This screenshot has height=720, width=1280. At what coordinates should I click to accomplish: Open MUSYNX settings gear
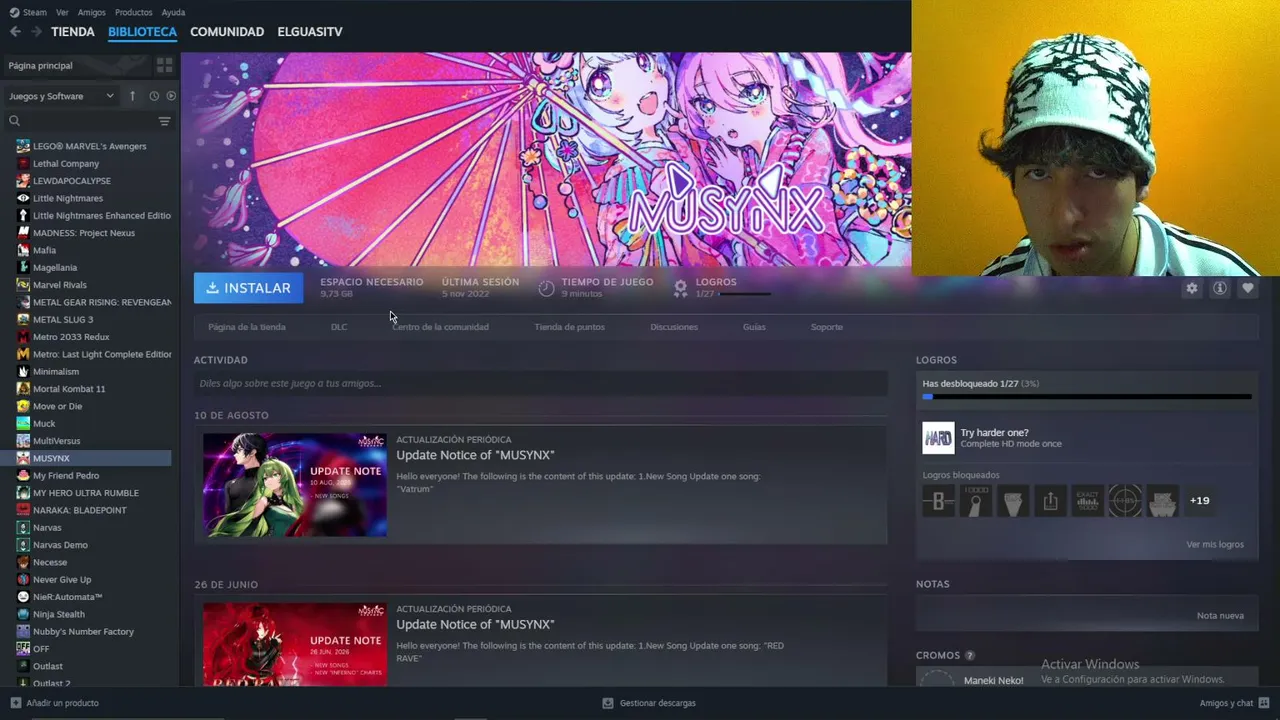pyautogui.click(x=1191, y=288)
